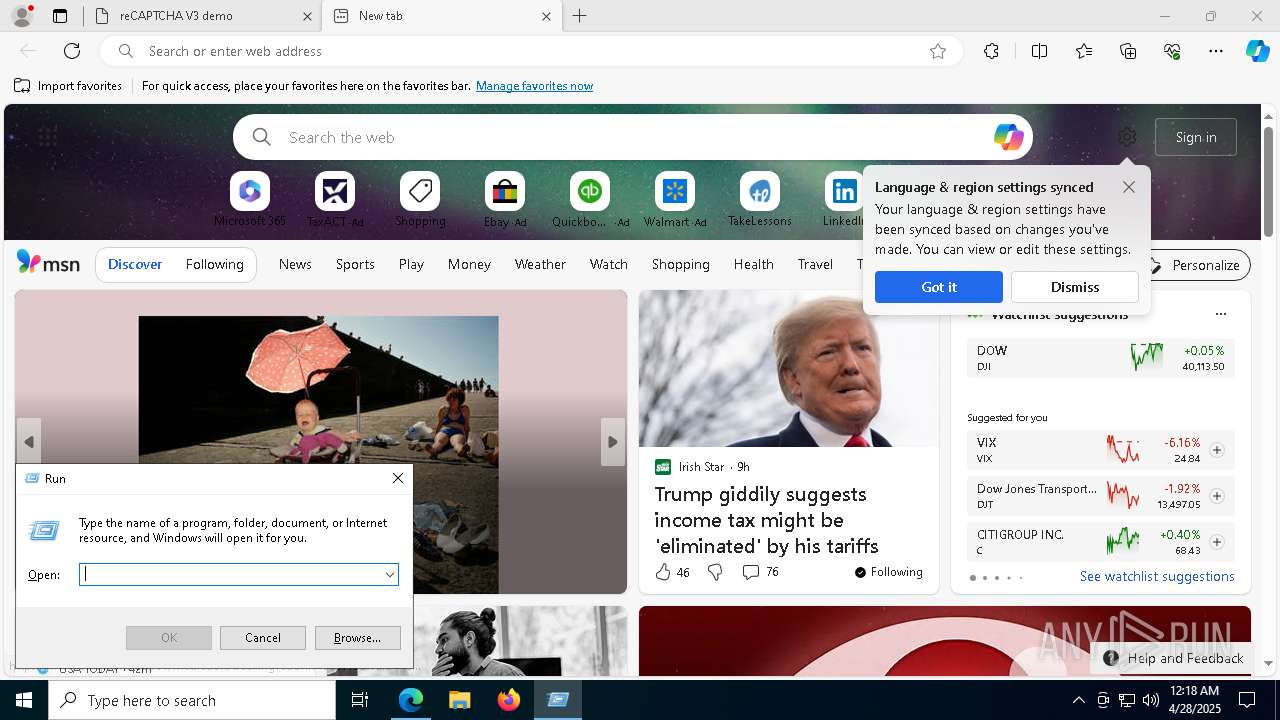The height and width of the screenshot is (720, 1280).
Task: Open the Favorites list icon
Action: (x=1084, y=51)
